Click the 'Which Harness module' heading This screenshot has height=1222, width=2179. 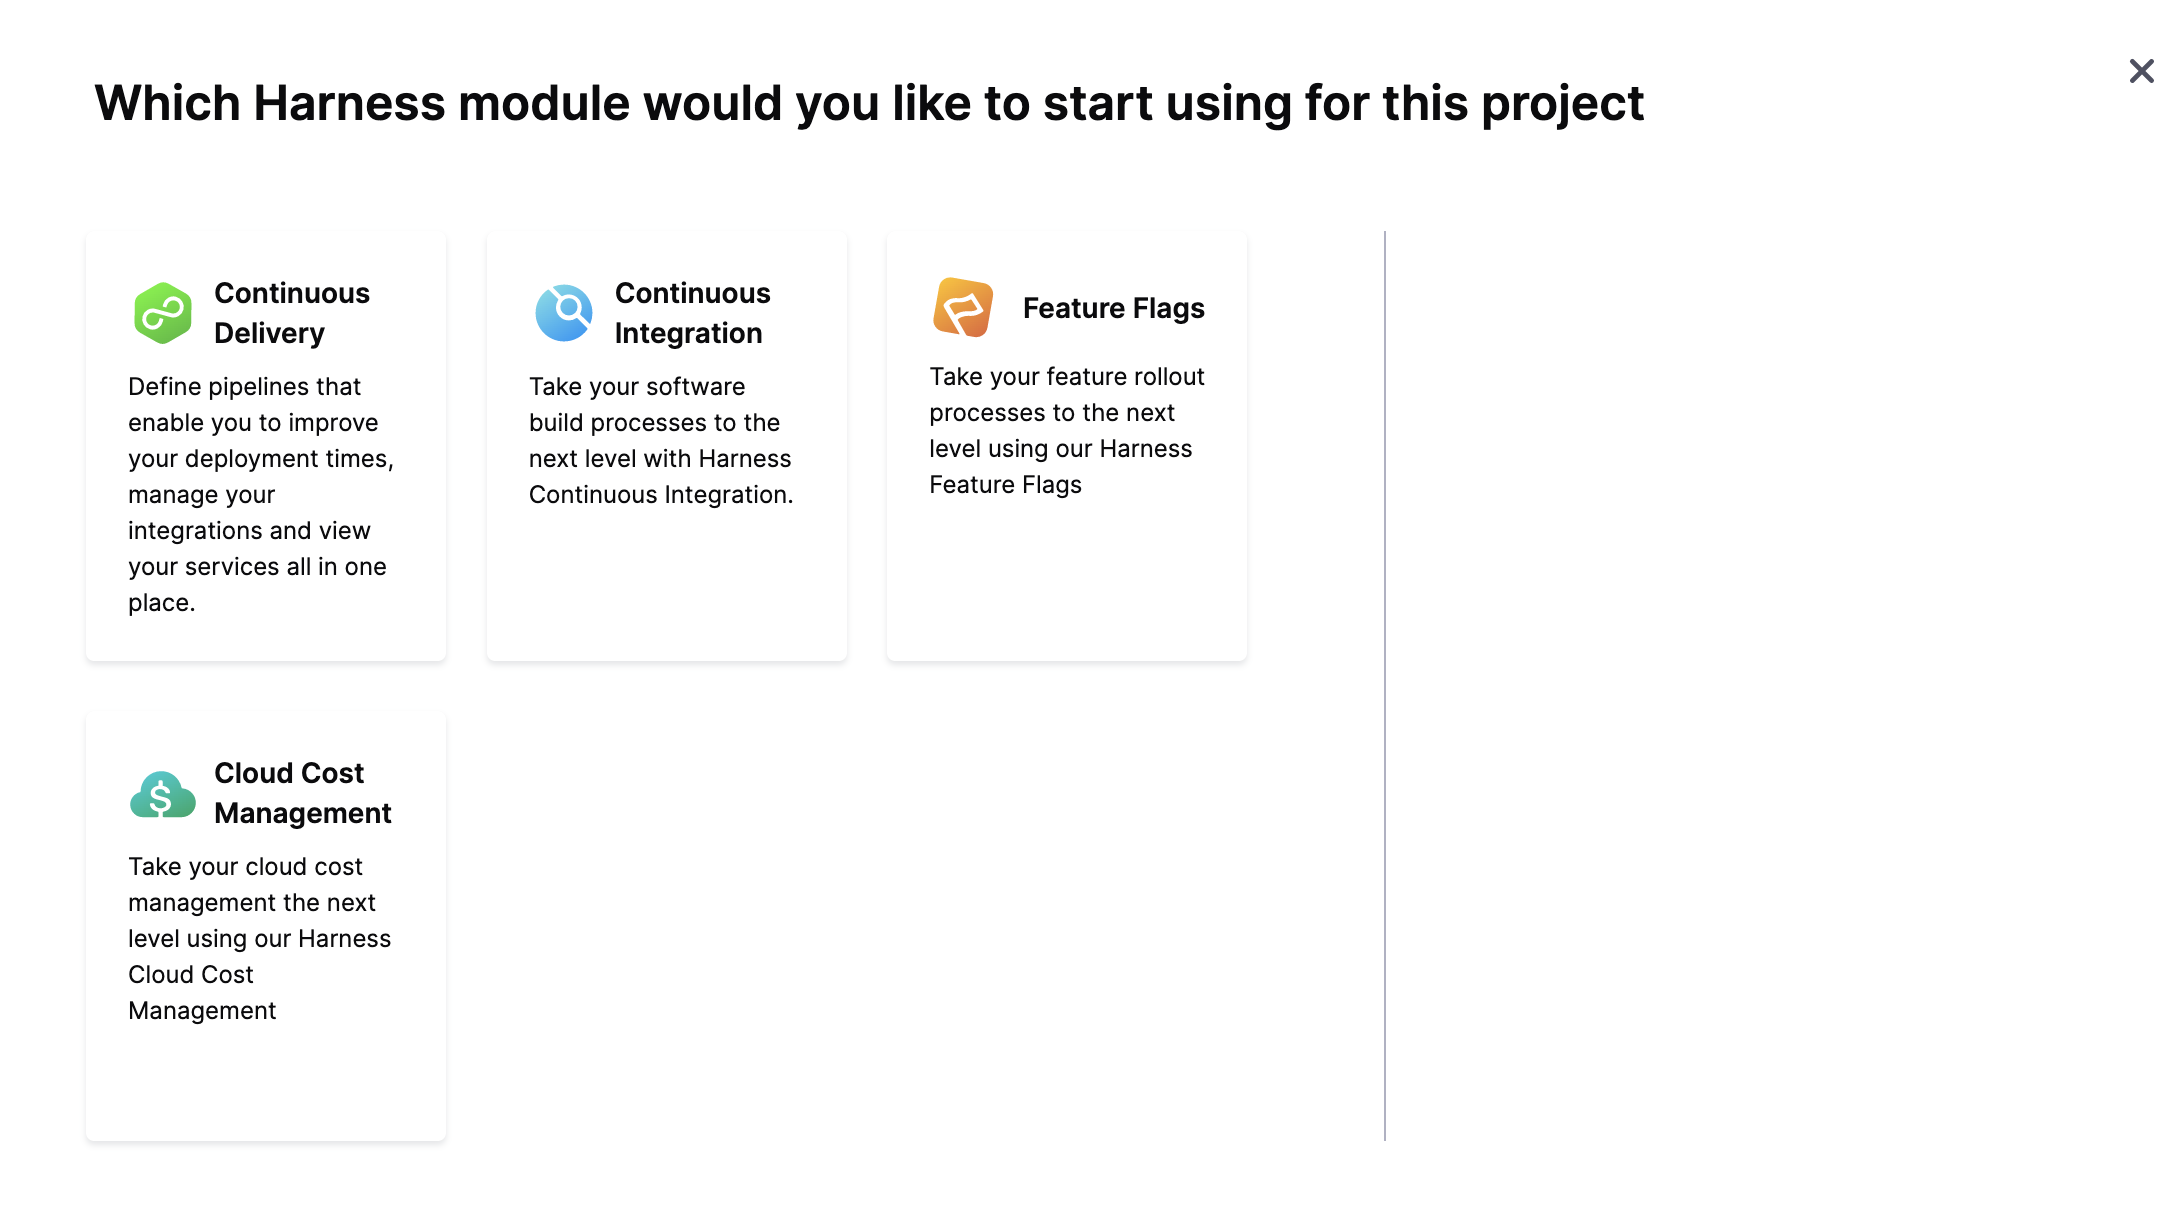click(x=868, y=103)
